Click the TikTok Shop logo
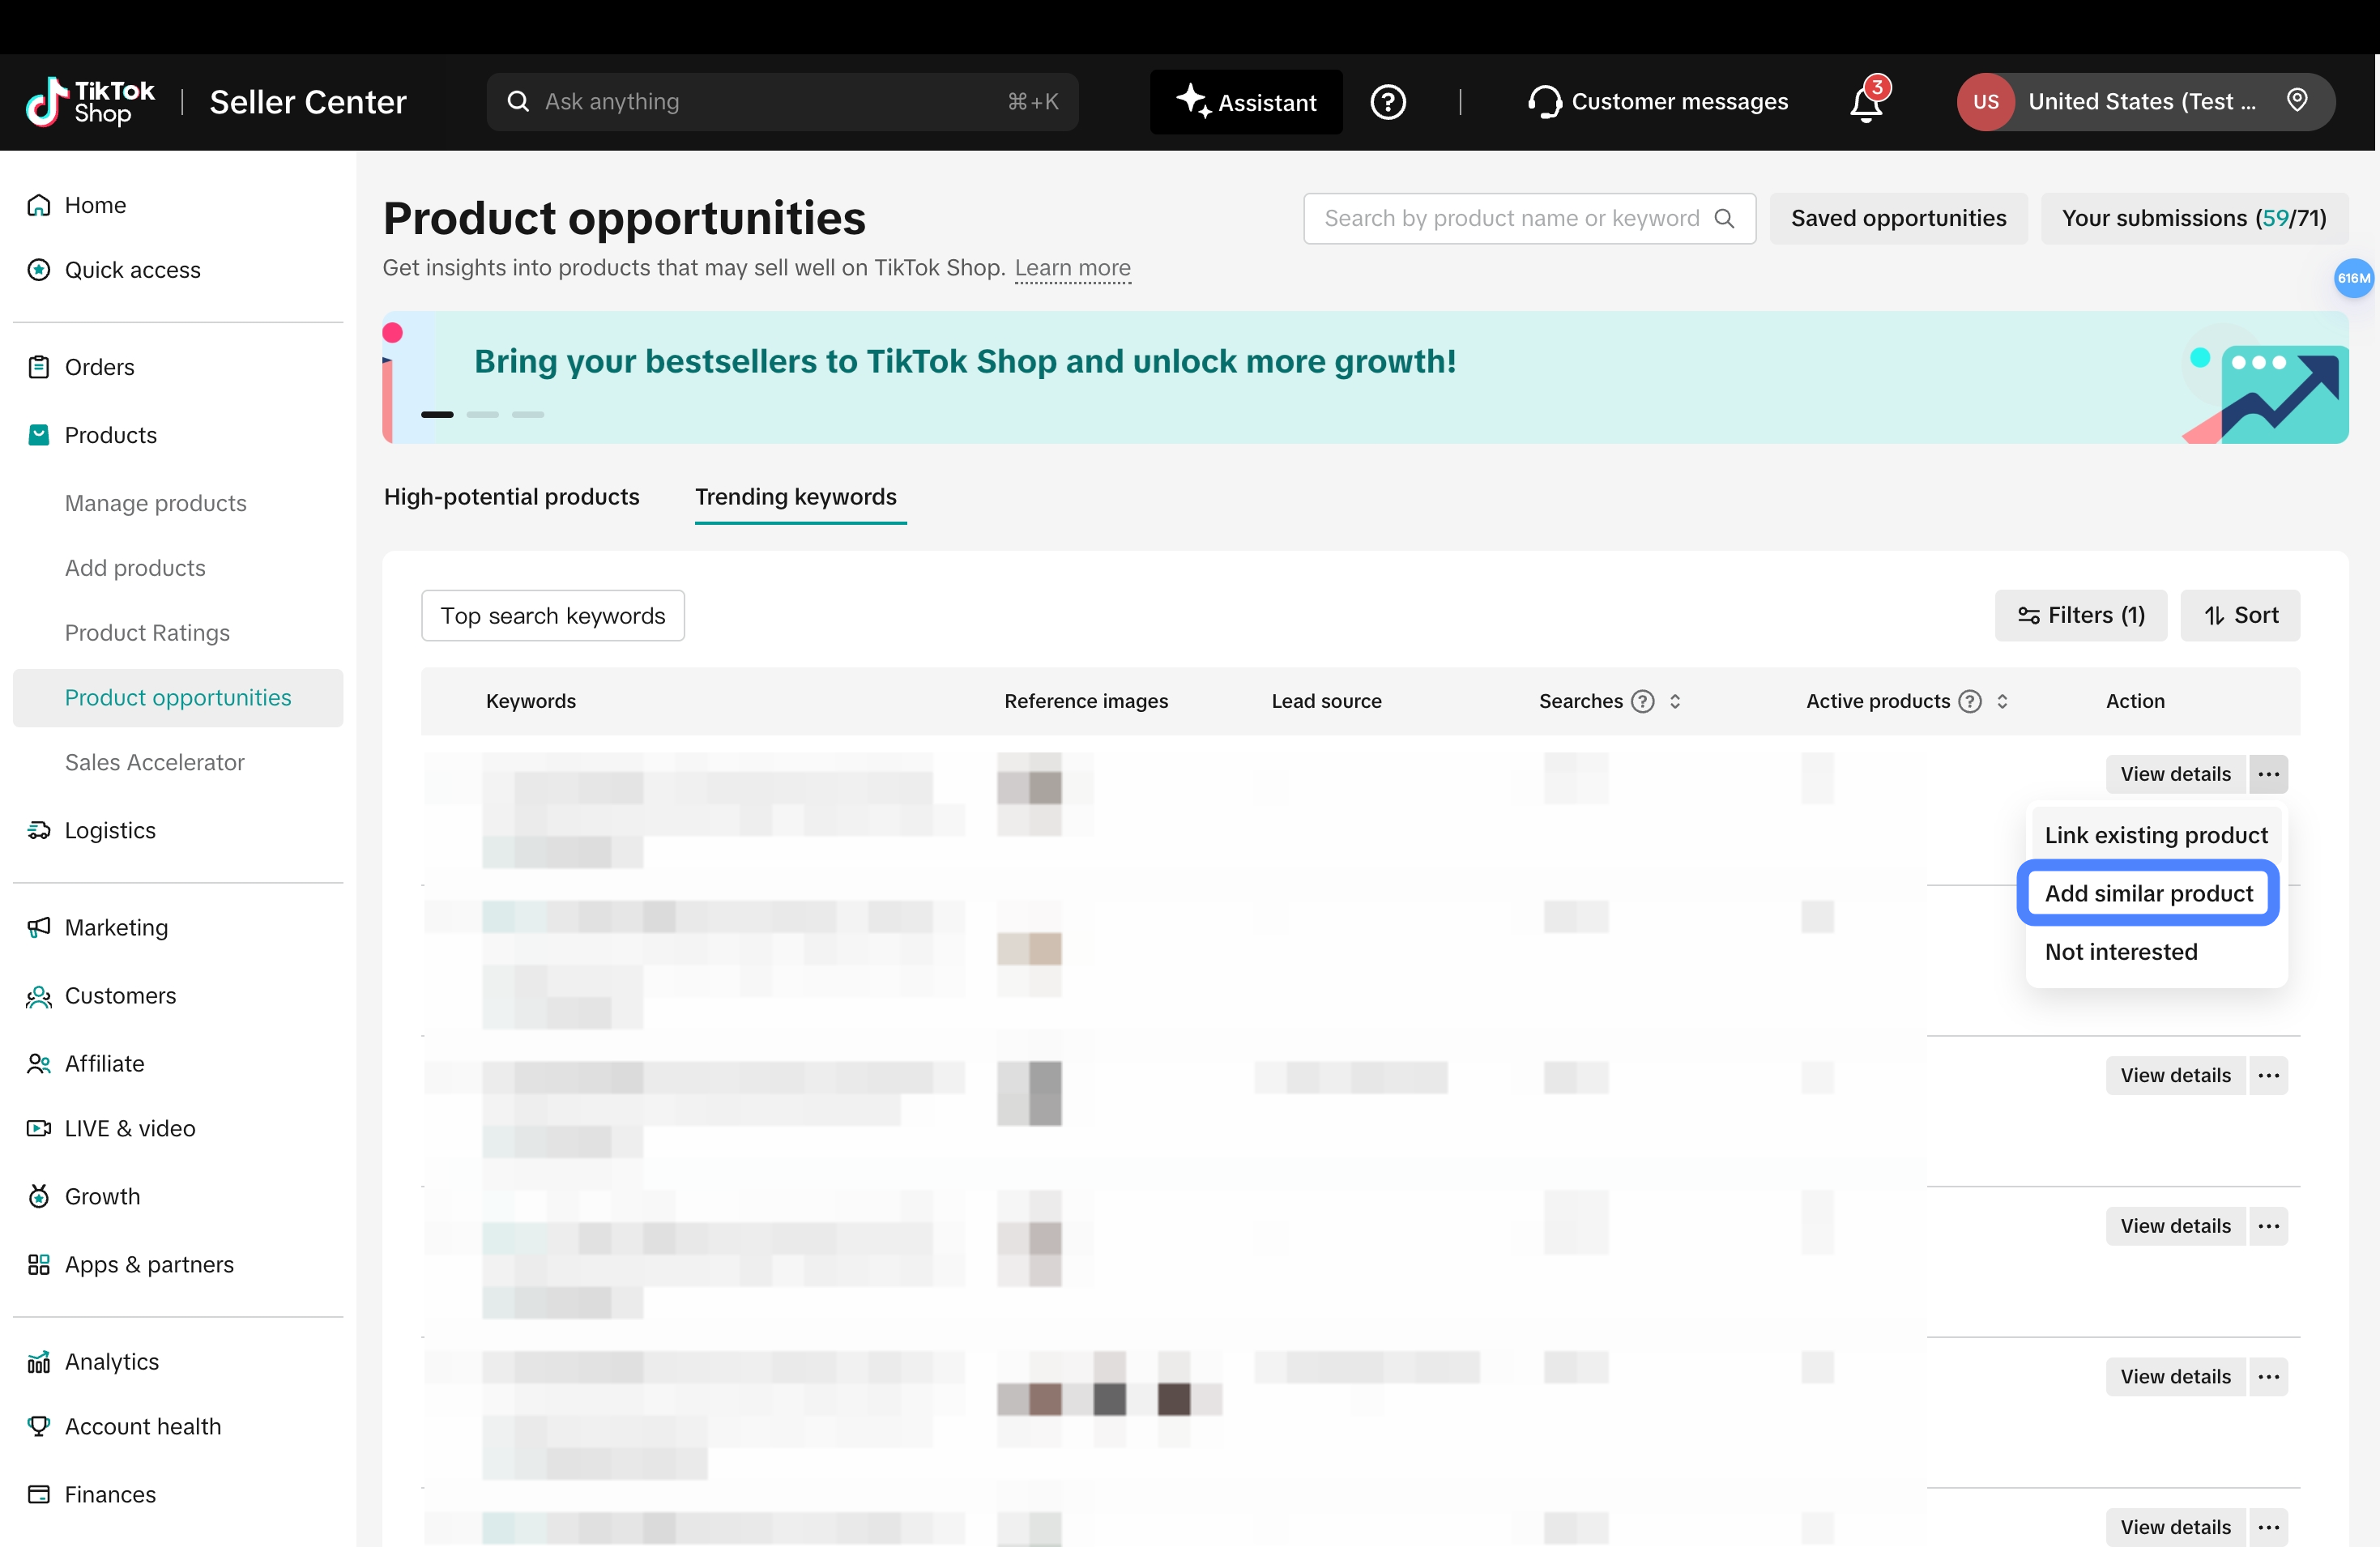The height and width of the screenshot is (1547, 2380). (x=90, y=102)
